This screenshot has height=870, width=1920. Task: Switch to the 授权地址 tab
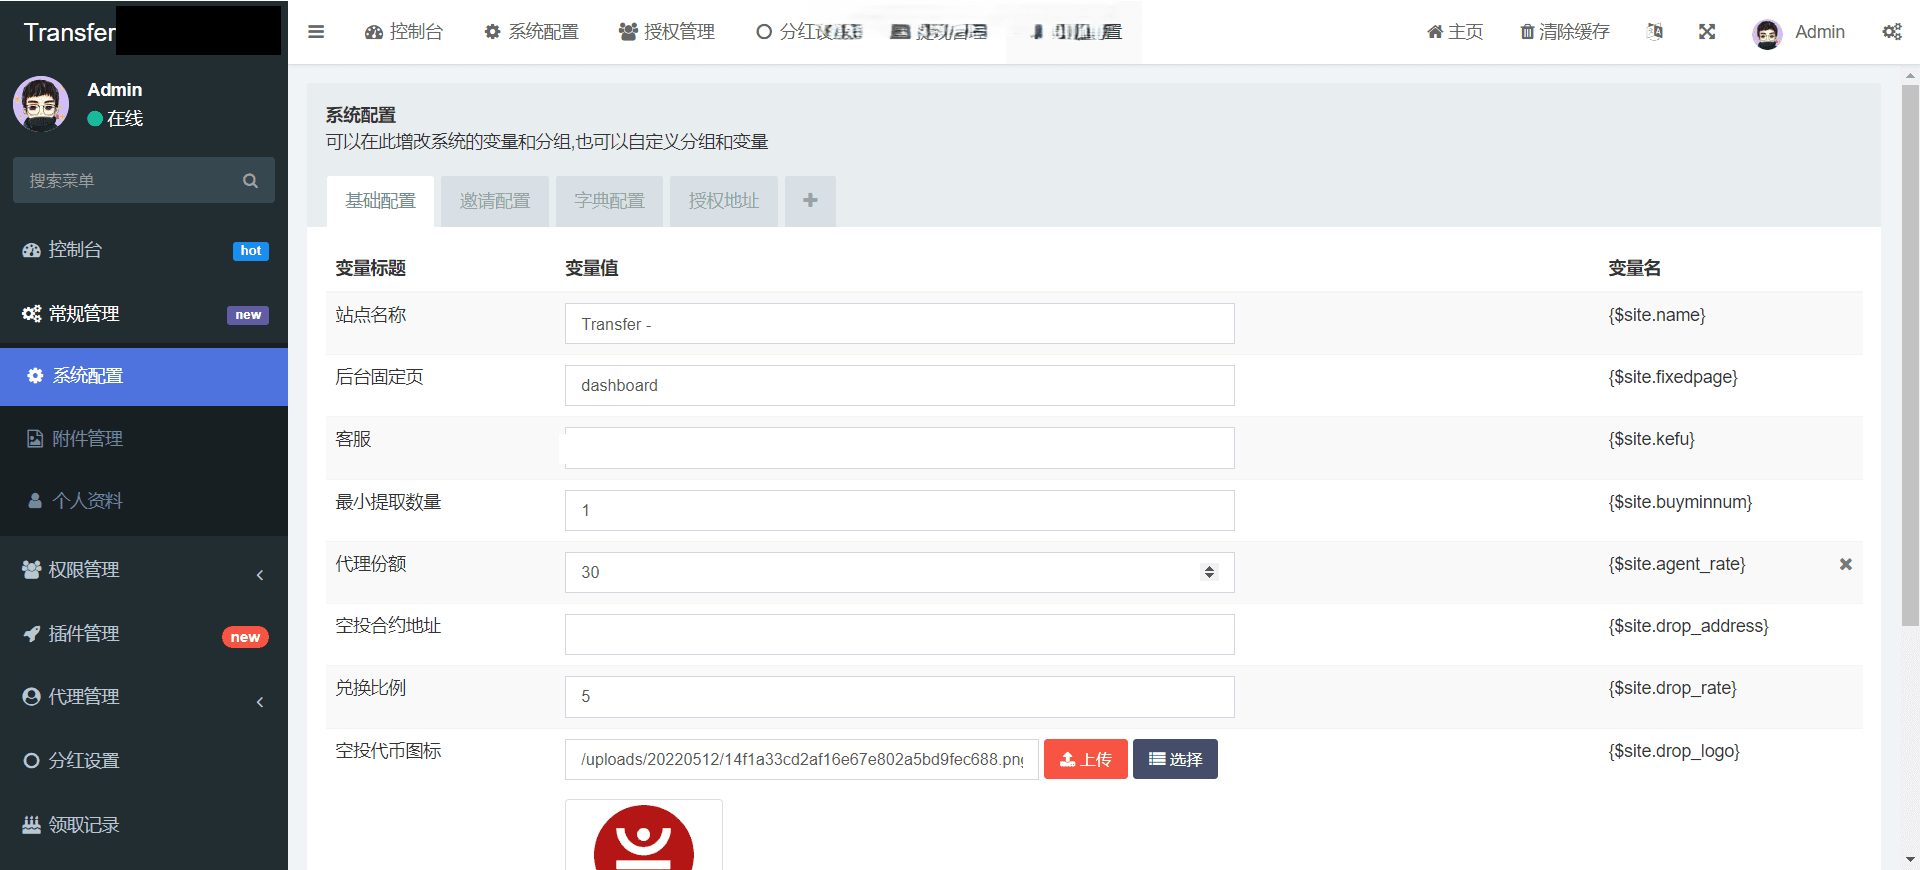724,201
